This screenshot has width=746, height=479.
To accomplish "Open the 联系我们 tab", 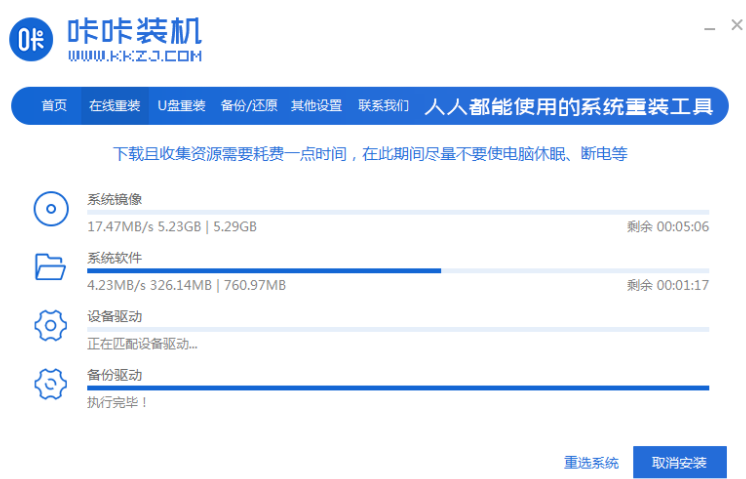I will 384,106.
